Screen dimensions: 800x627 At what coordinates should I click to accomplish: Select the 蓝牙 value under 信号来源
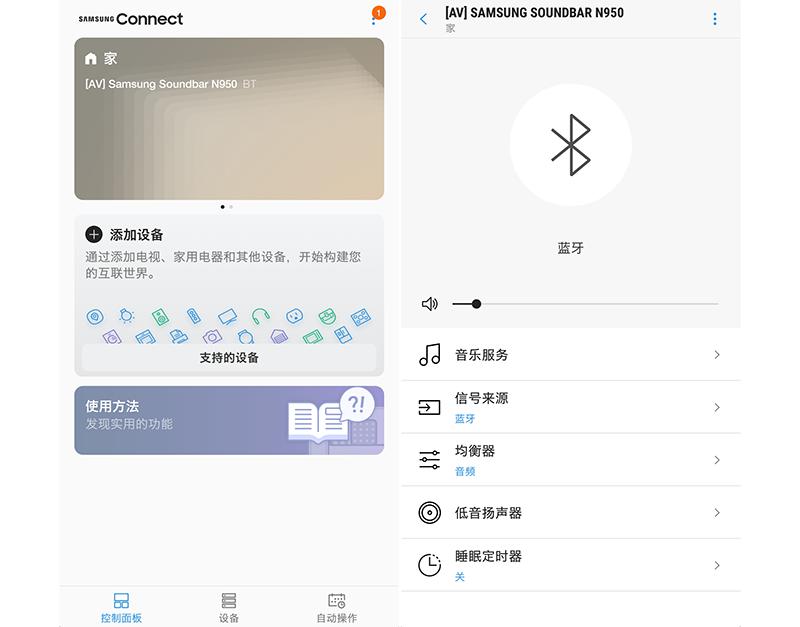coord(465,419)
